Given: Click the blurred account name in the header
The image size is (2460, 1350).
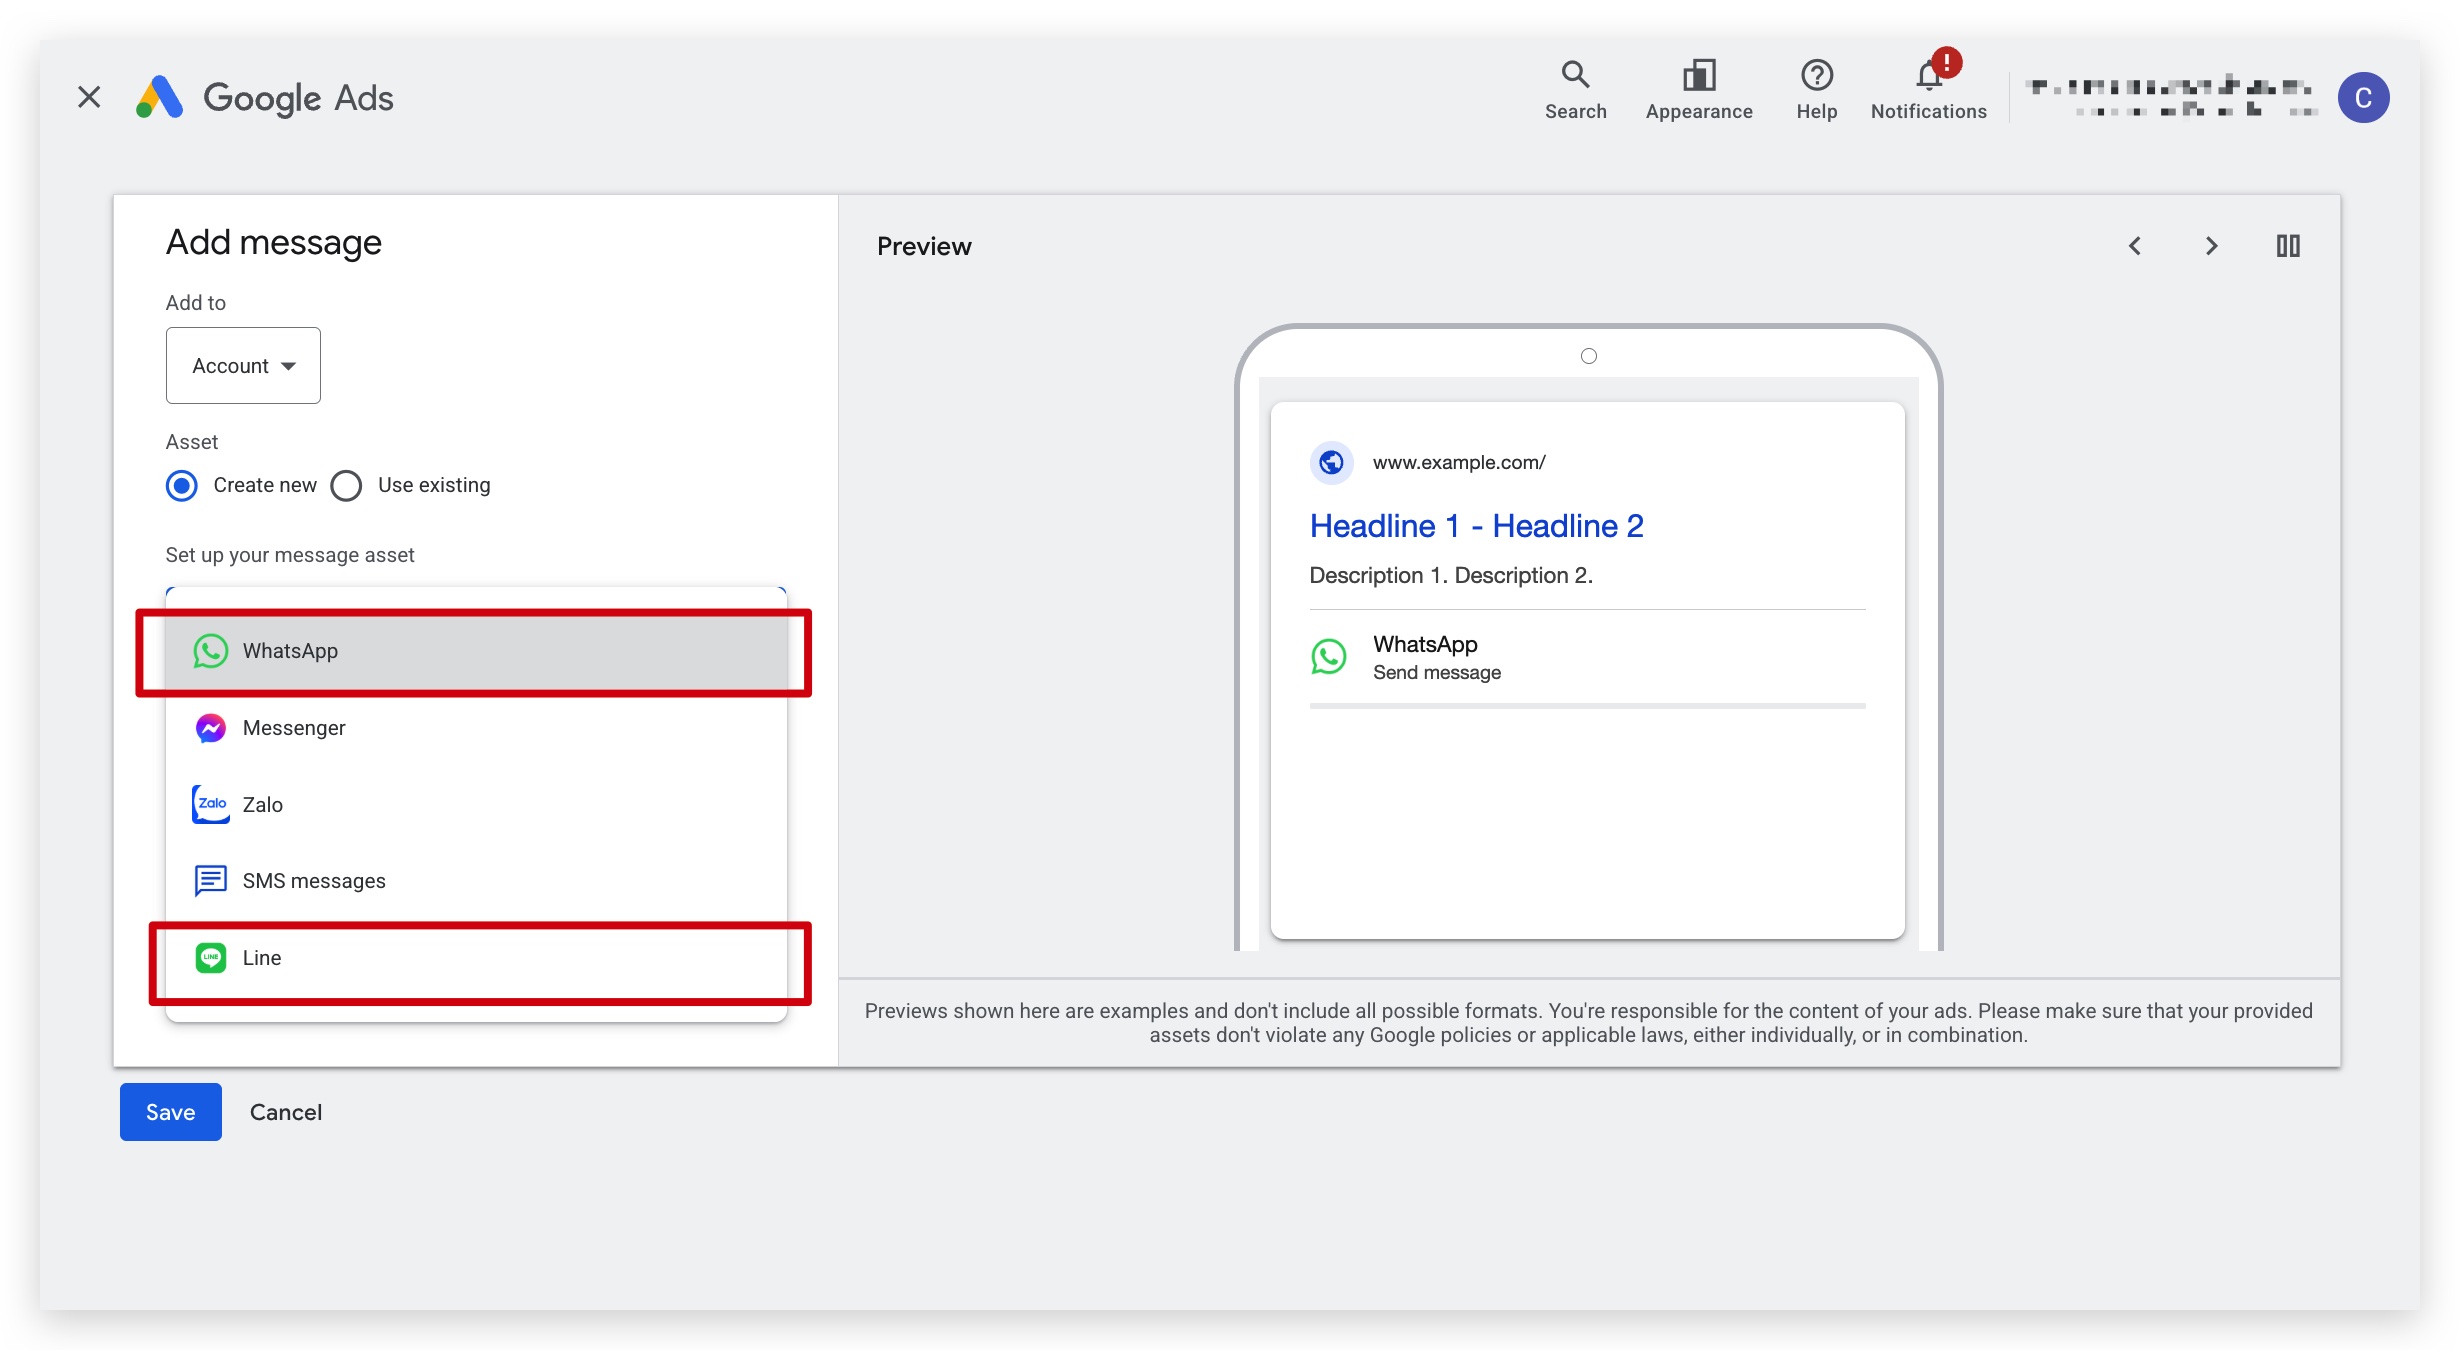Looking at the screenshot, I should click(x=2170, y=97).
